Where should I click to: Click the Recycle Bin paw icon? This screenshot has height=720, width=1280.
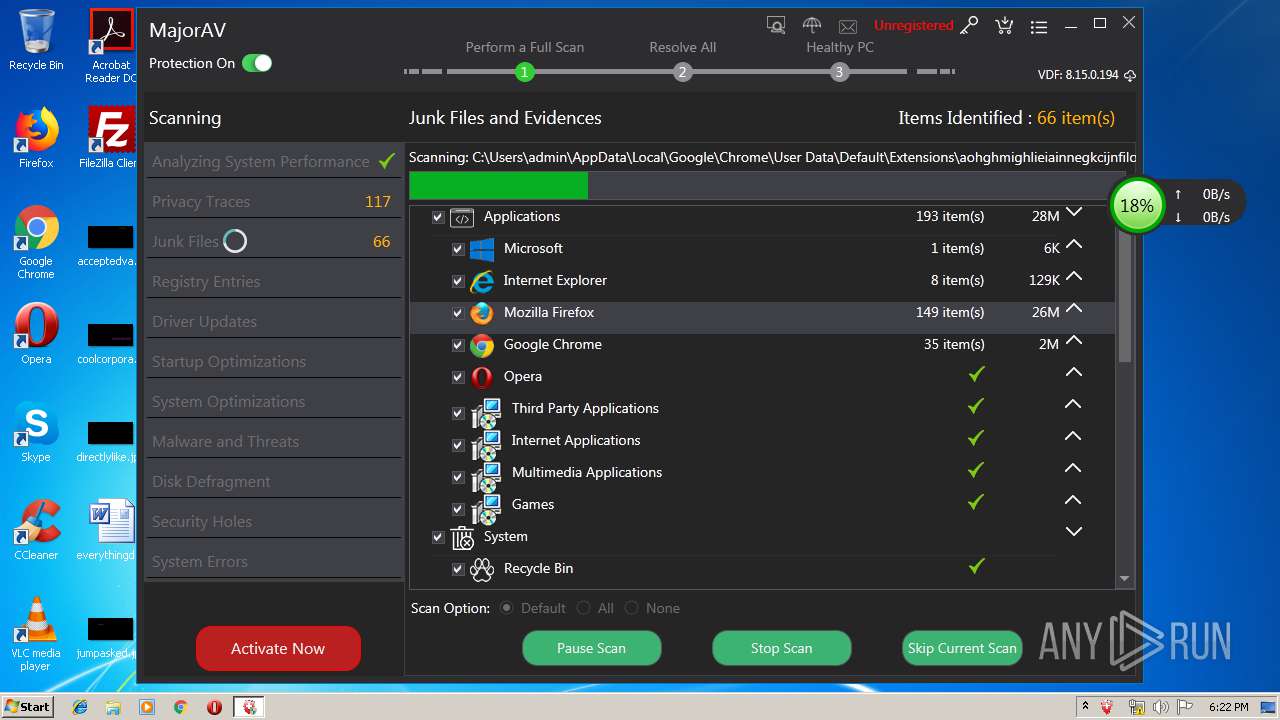482,569
